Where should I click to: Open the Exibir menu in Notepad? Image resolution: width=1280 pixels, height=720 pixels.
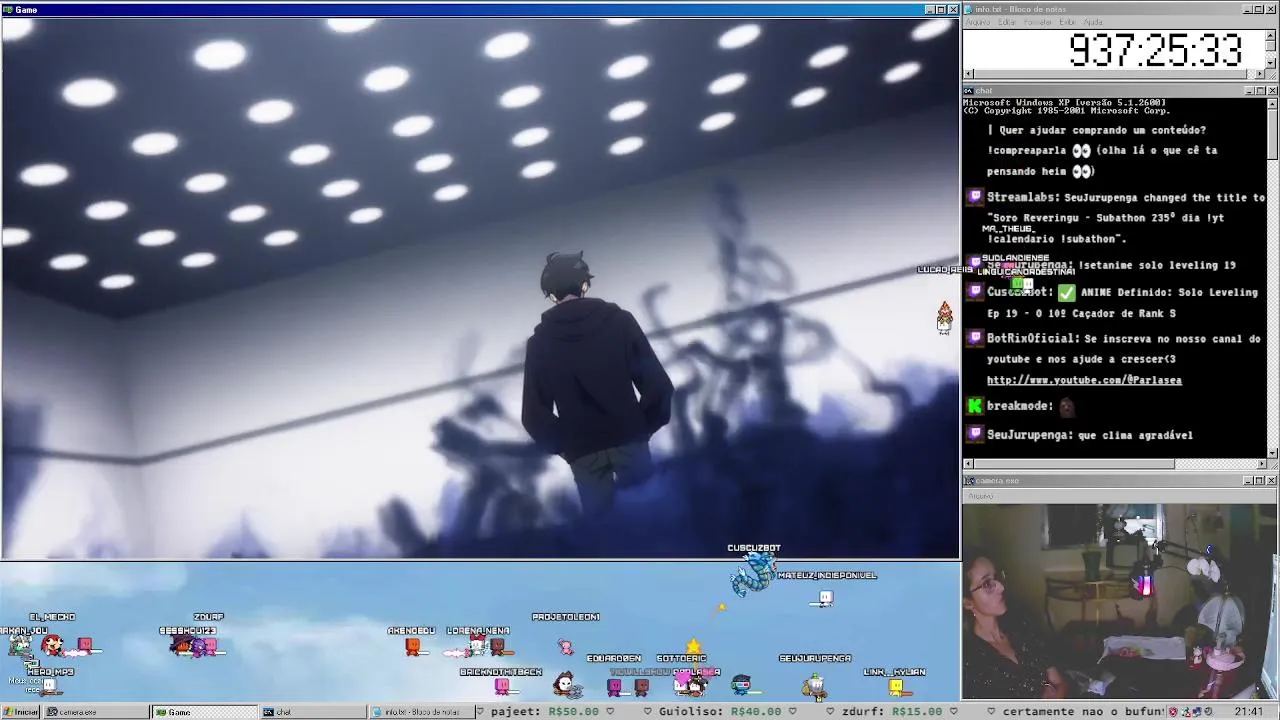[x=1067, y=22]
